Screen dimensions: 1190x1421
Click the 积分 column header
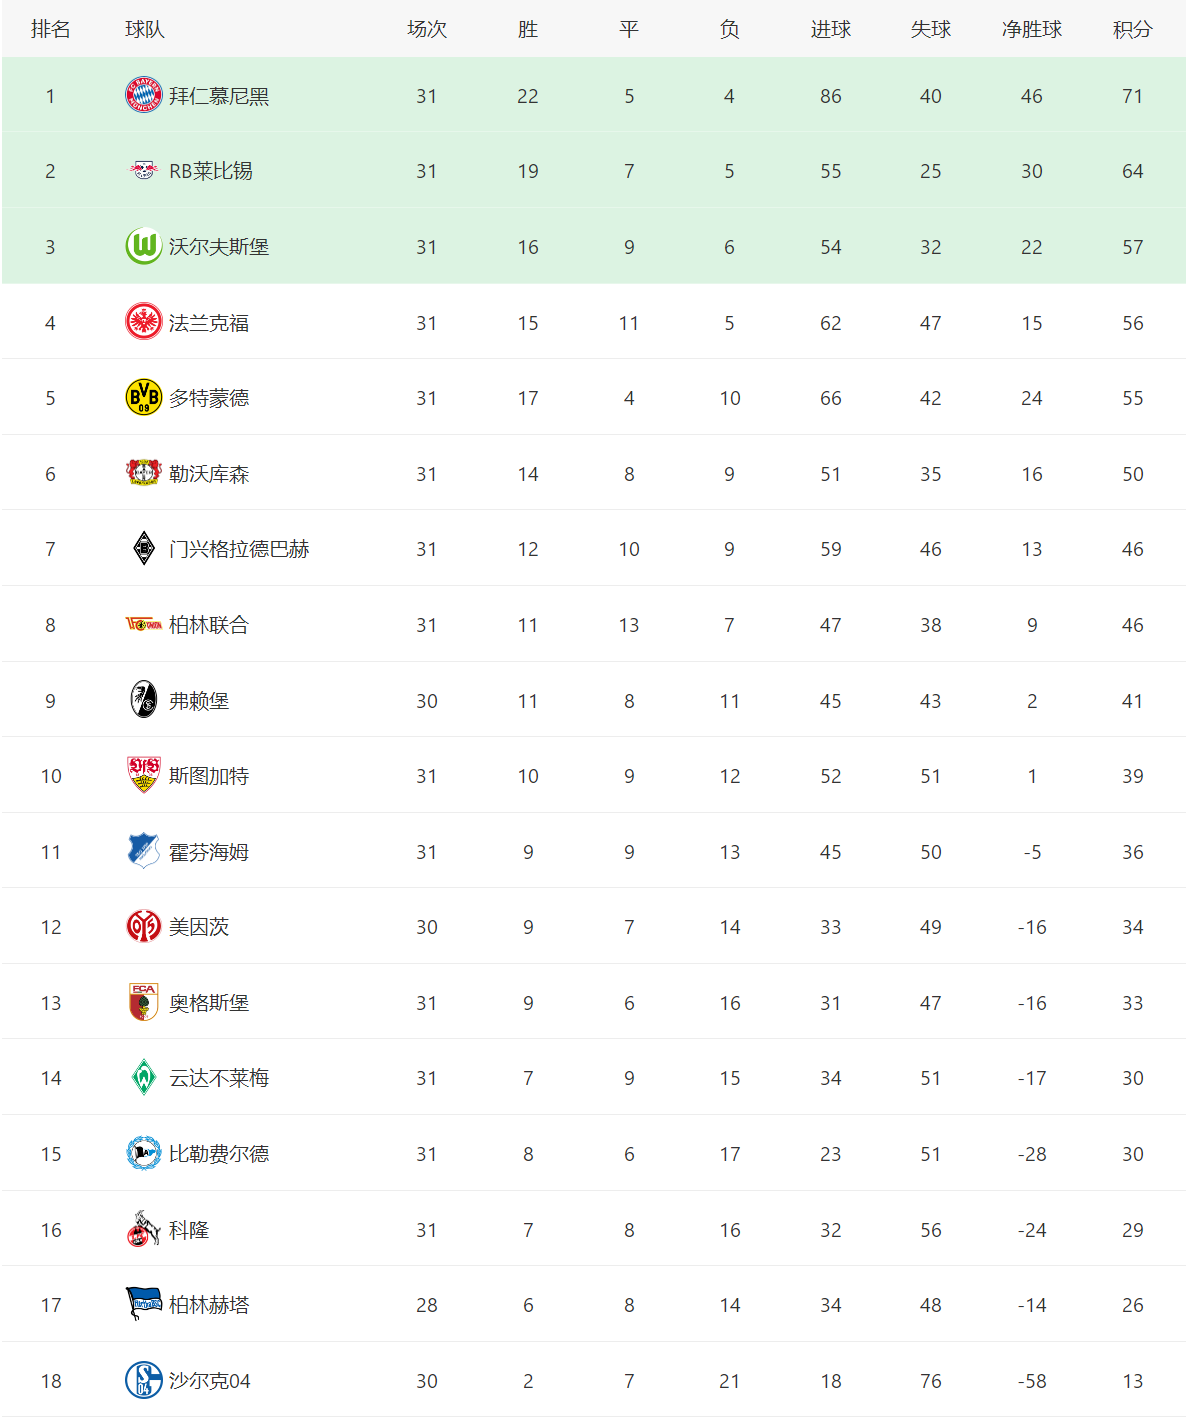(1132, 29)
